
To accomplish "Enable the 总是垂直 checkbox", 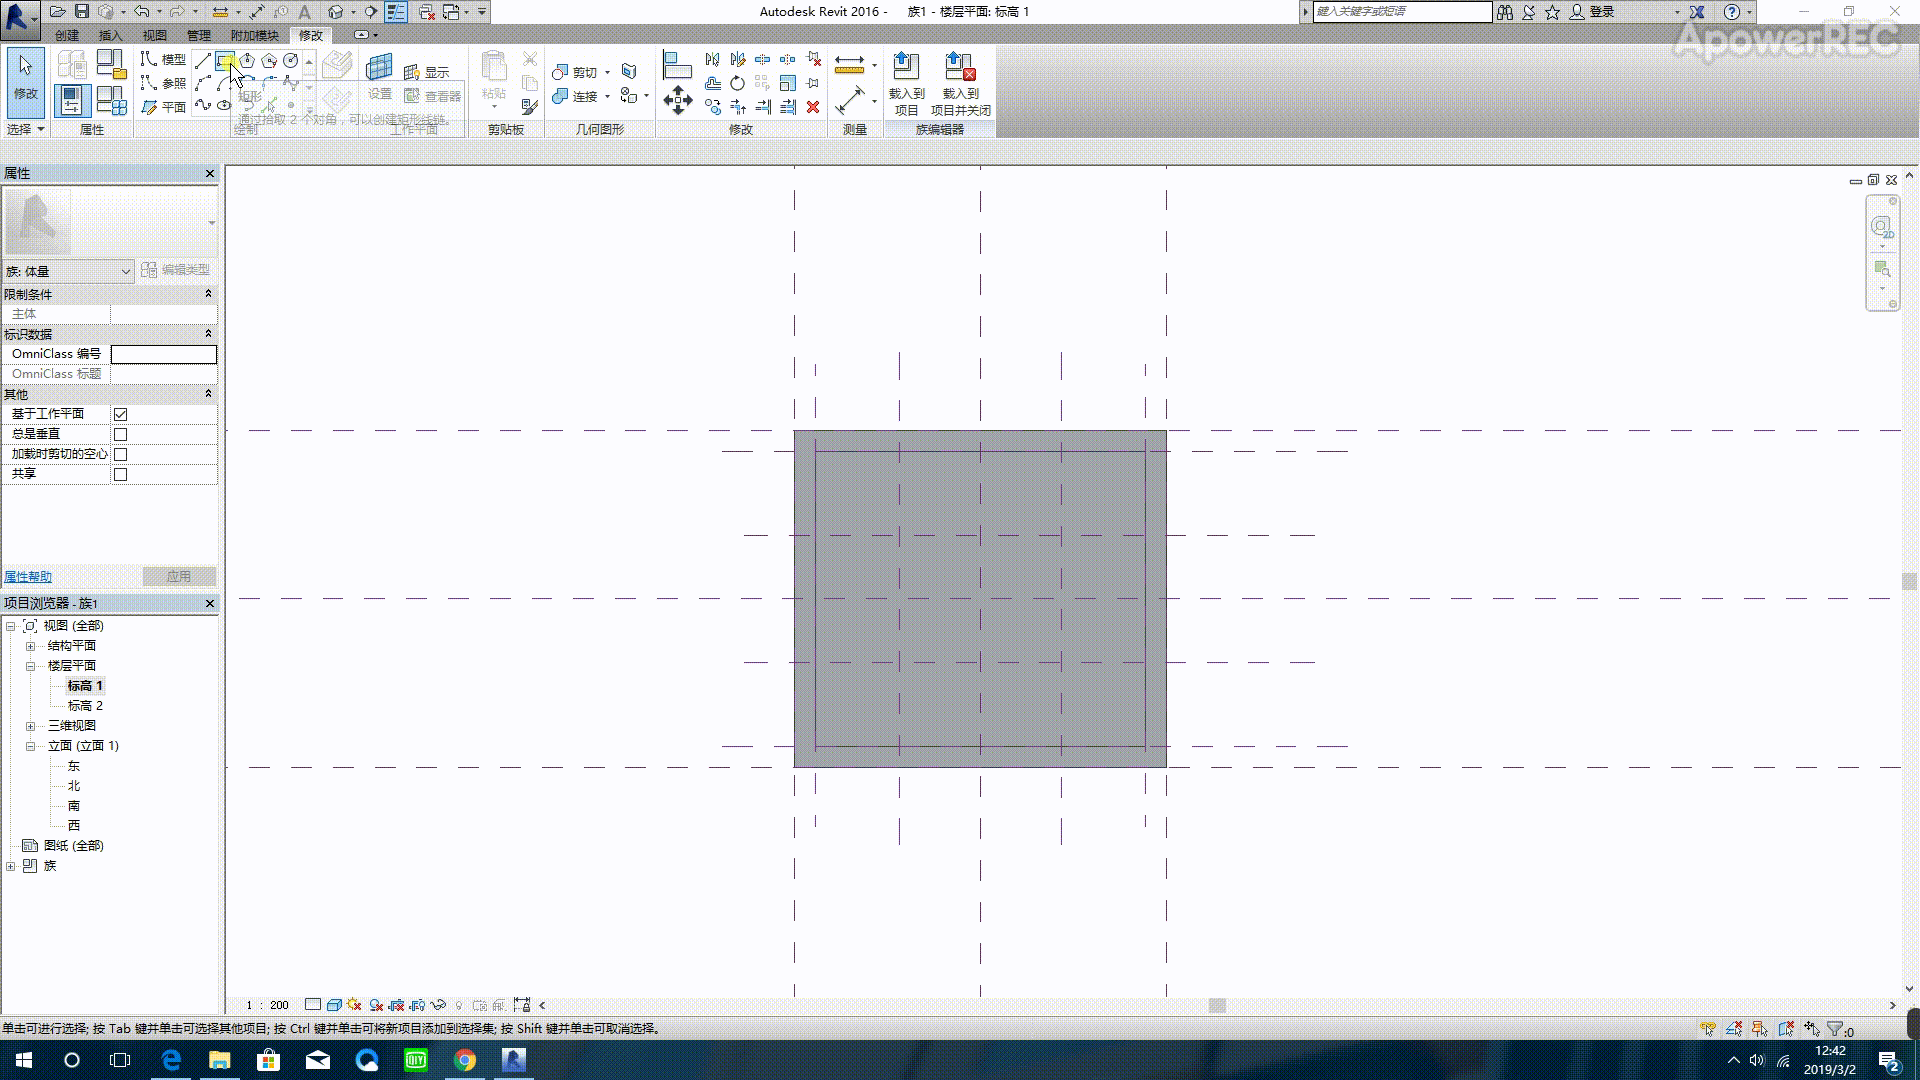I will (121, 434).
